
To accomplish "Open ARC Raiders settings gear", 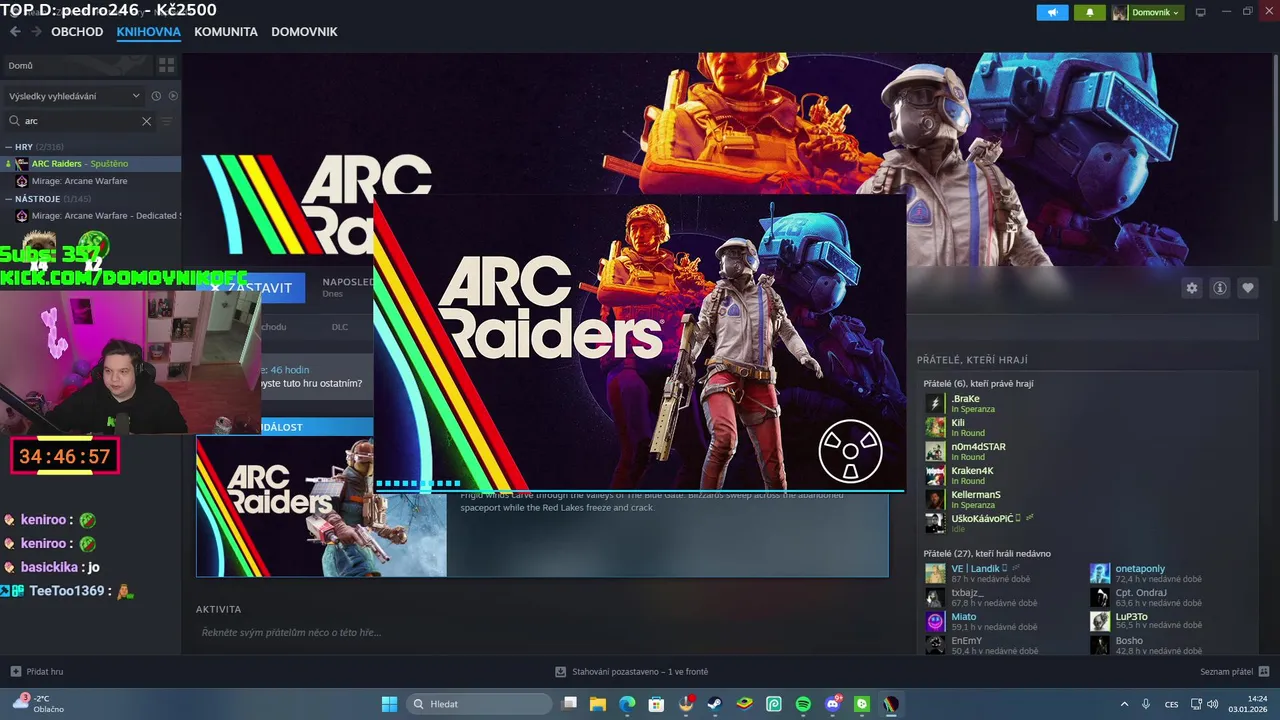I will pos(1192,288).
